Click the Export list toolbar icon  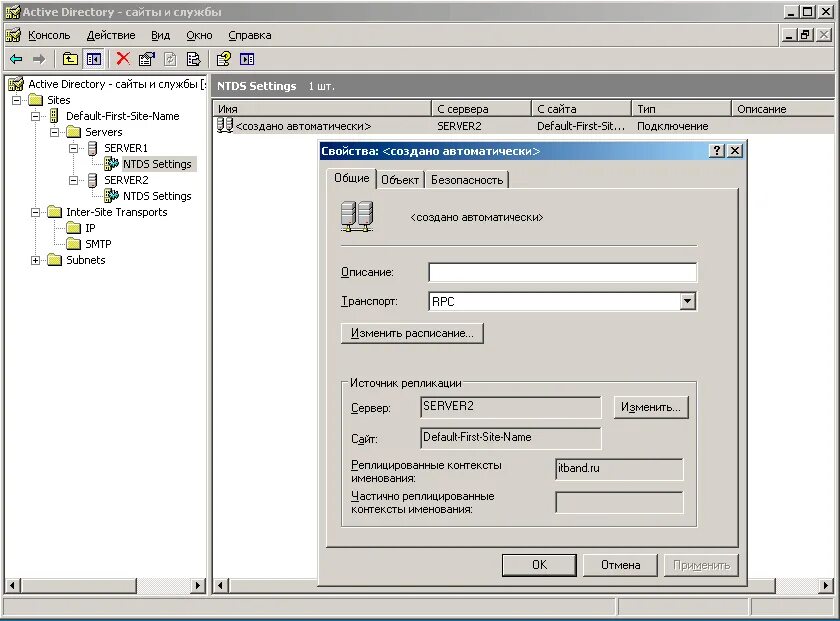point(193,59)
